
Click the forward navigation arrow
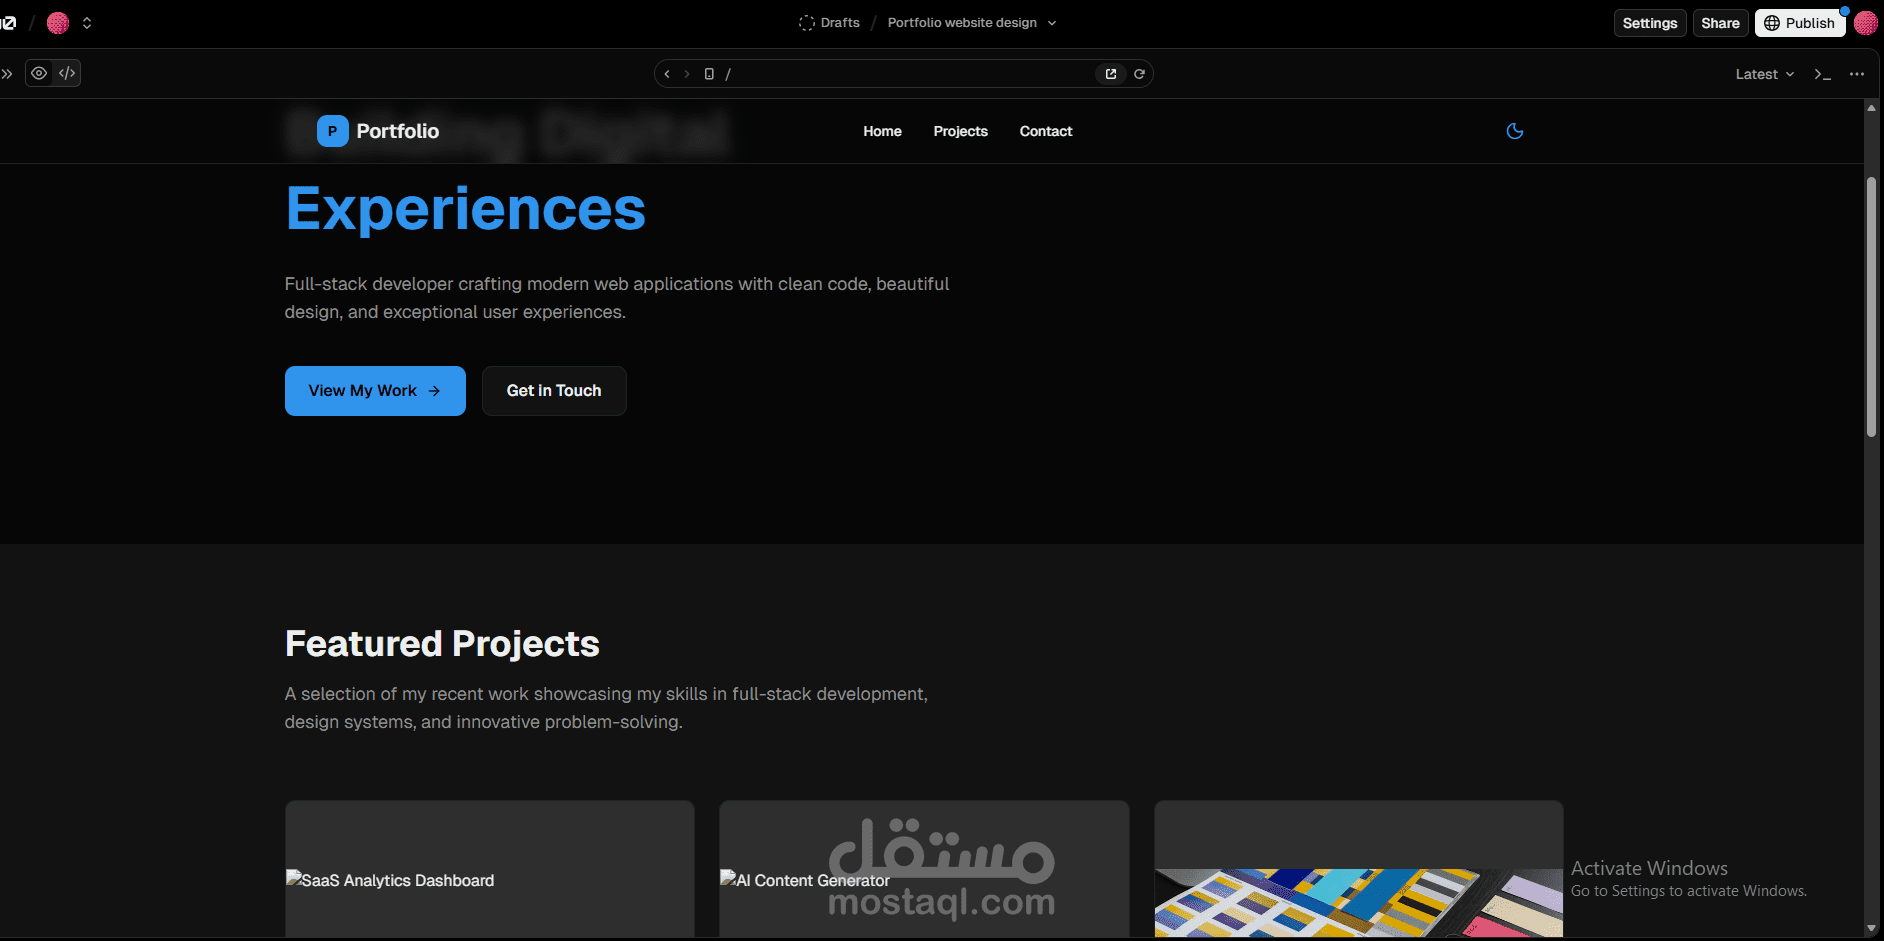click(686, 73)
